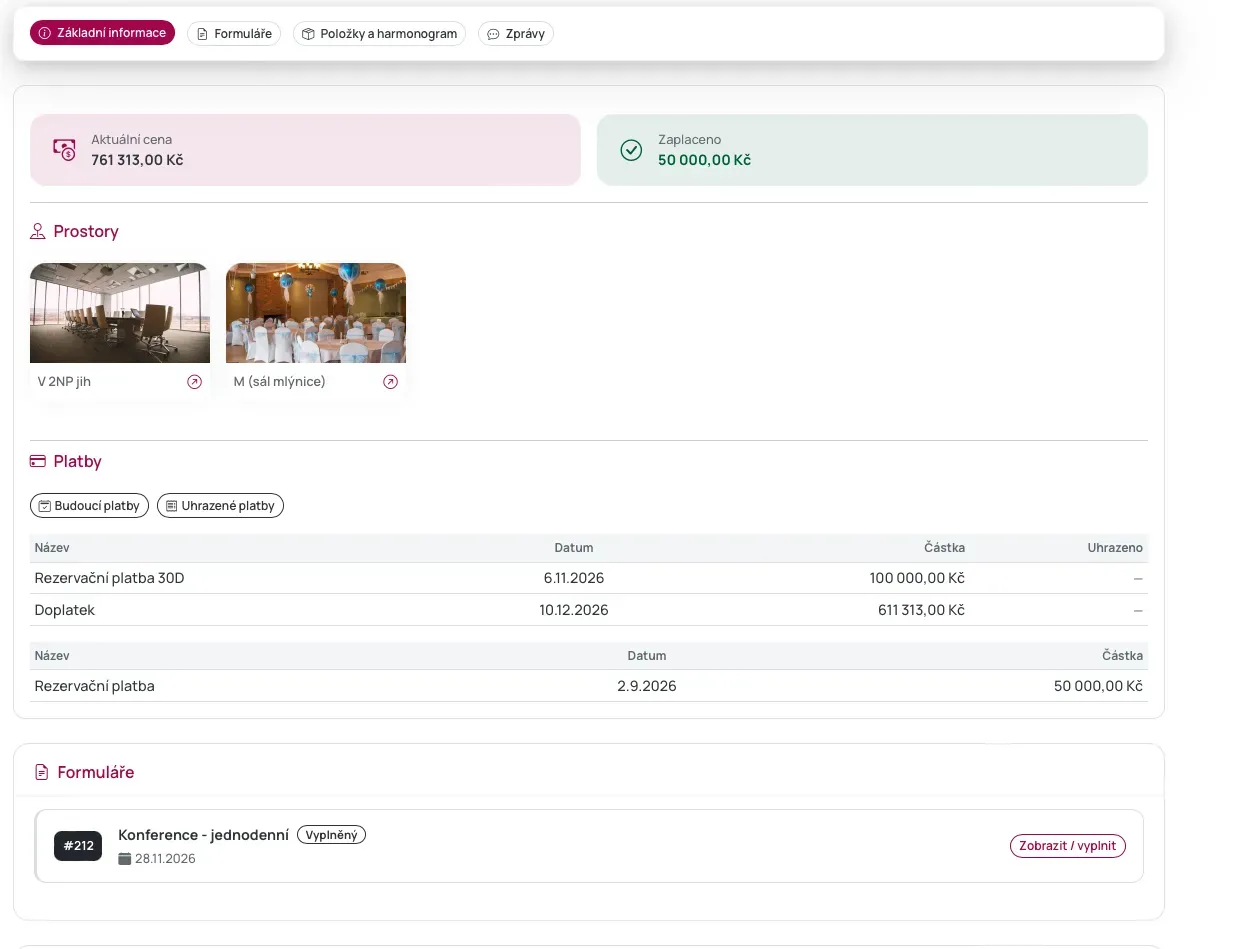1237x949 pixels.
Task: Go to the Zprávy tab
Action: tap(516, 34)
